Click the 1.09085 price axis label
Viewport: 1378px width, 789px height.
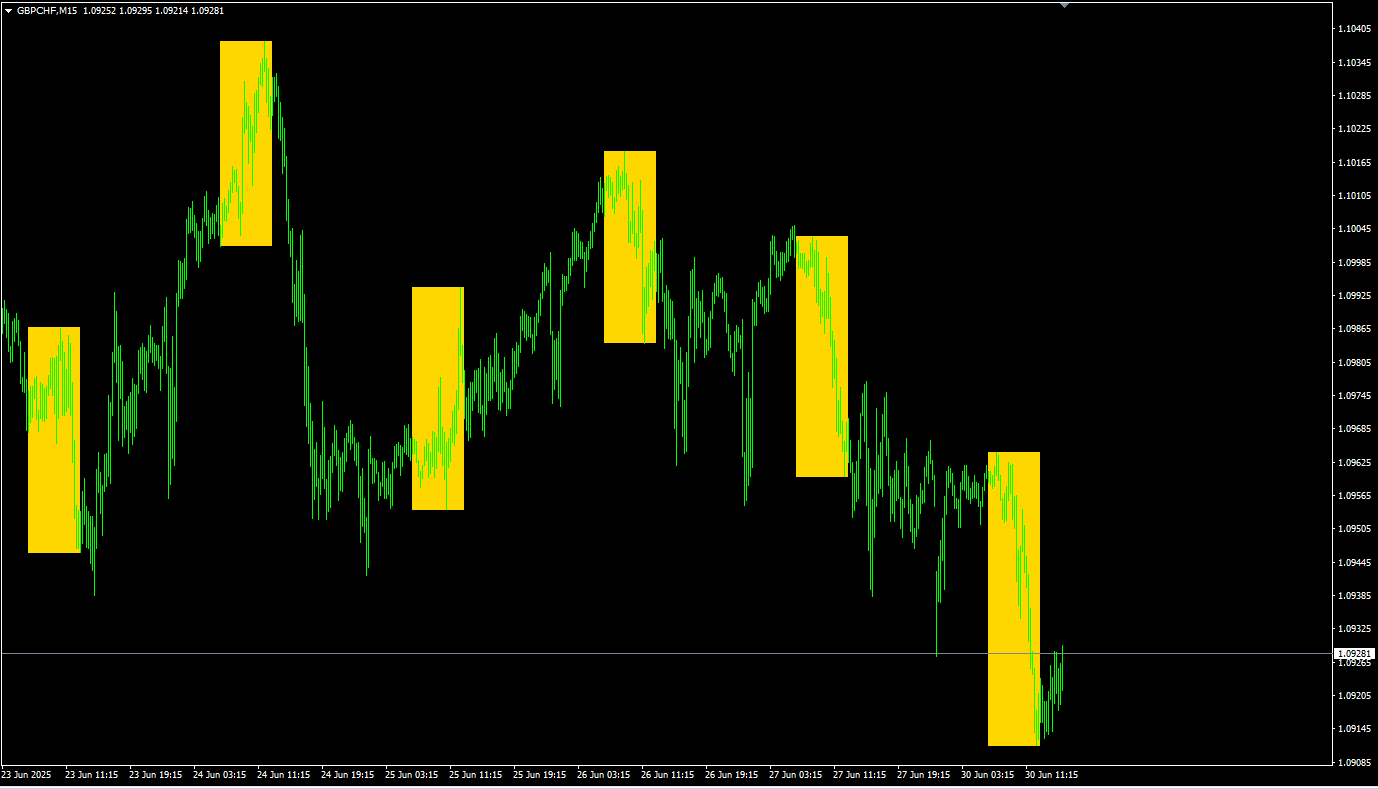point(1355,762)
